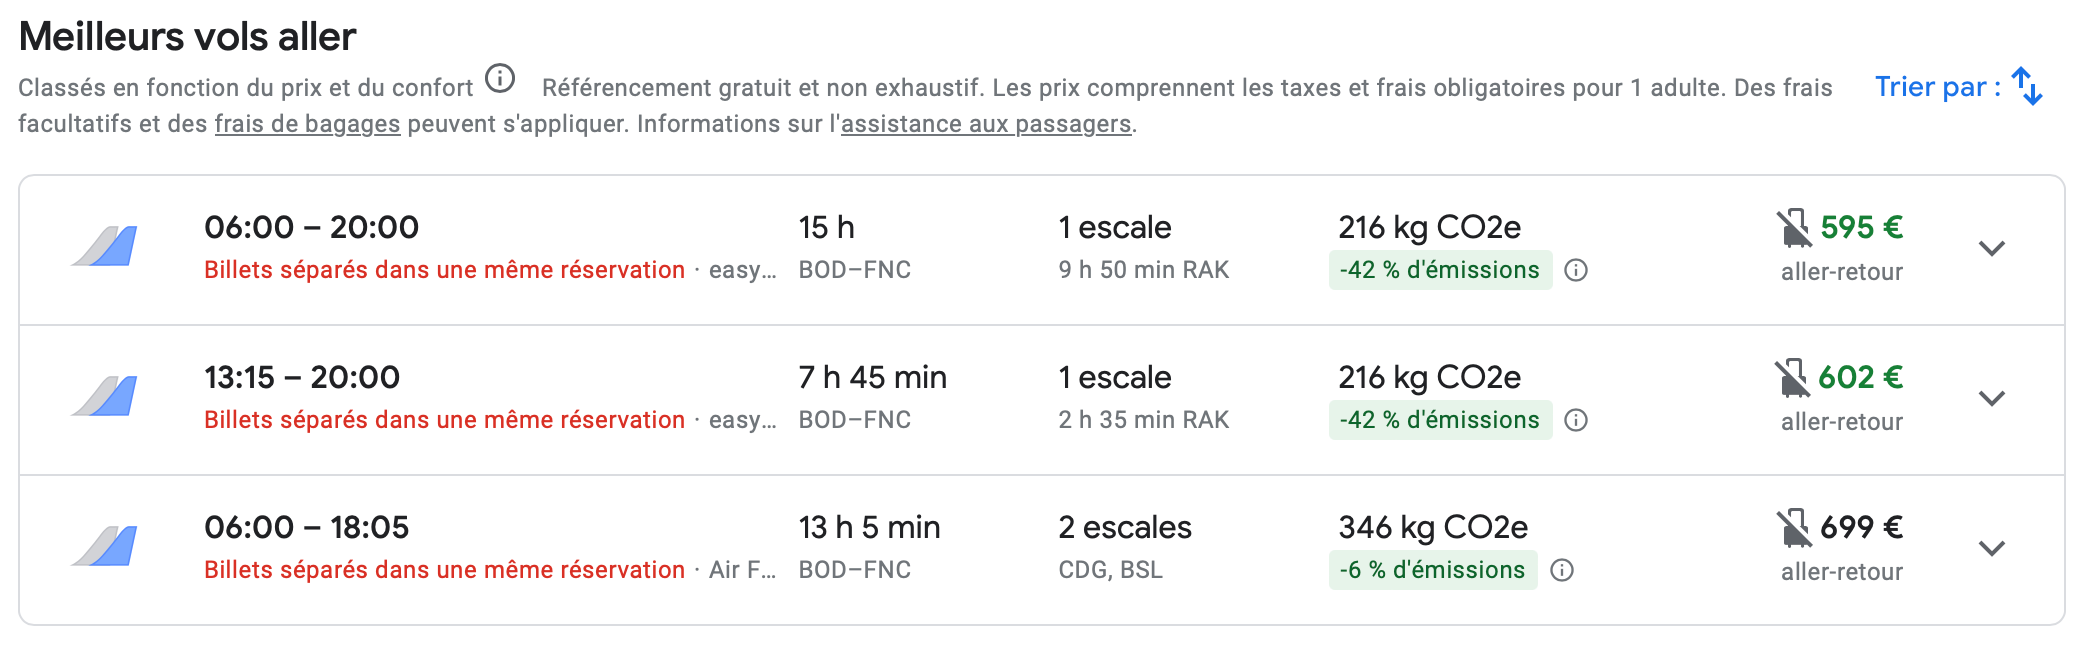2090x646 pixels.
Task: Click emissions info icon on 699 € flight
Action: 1562,570
